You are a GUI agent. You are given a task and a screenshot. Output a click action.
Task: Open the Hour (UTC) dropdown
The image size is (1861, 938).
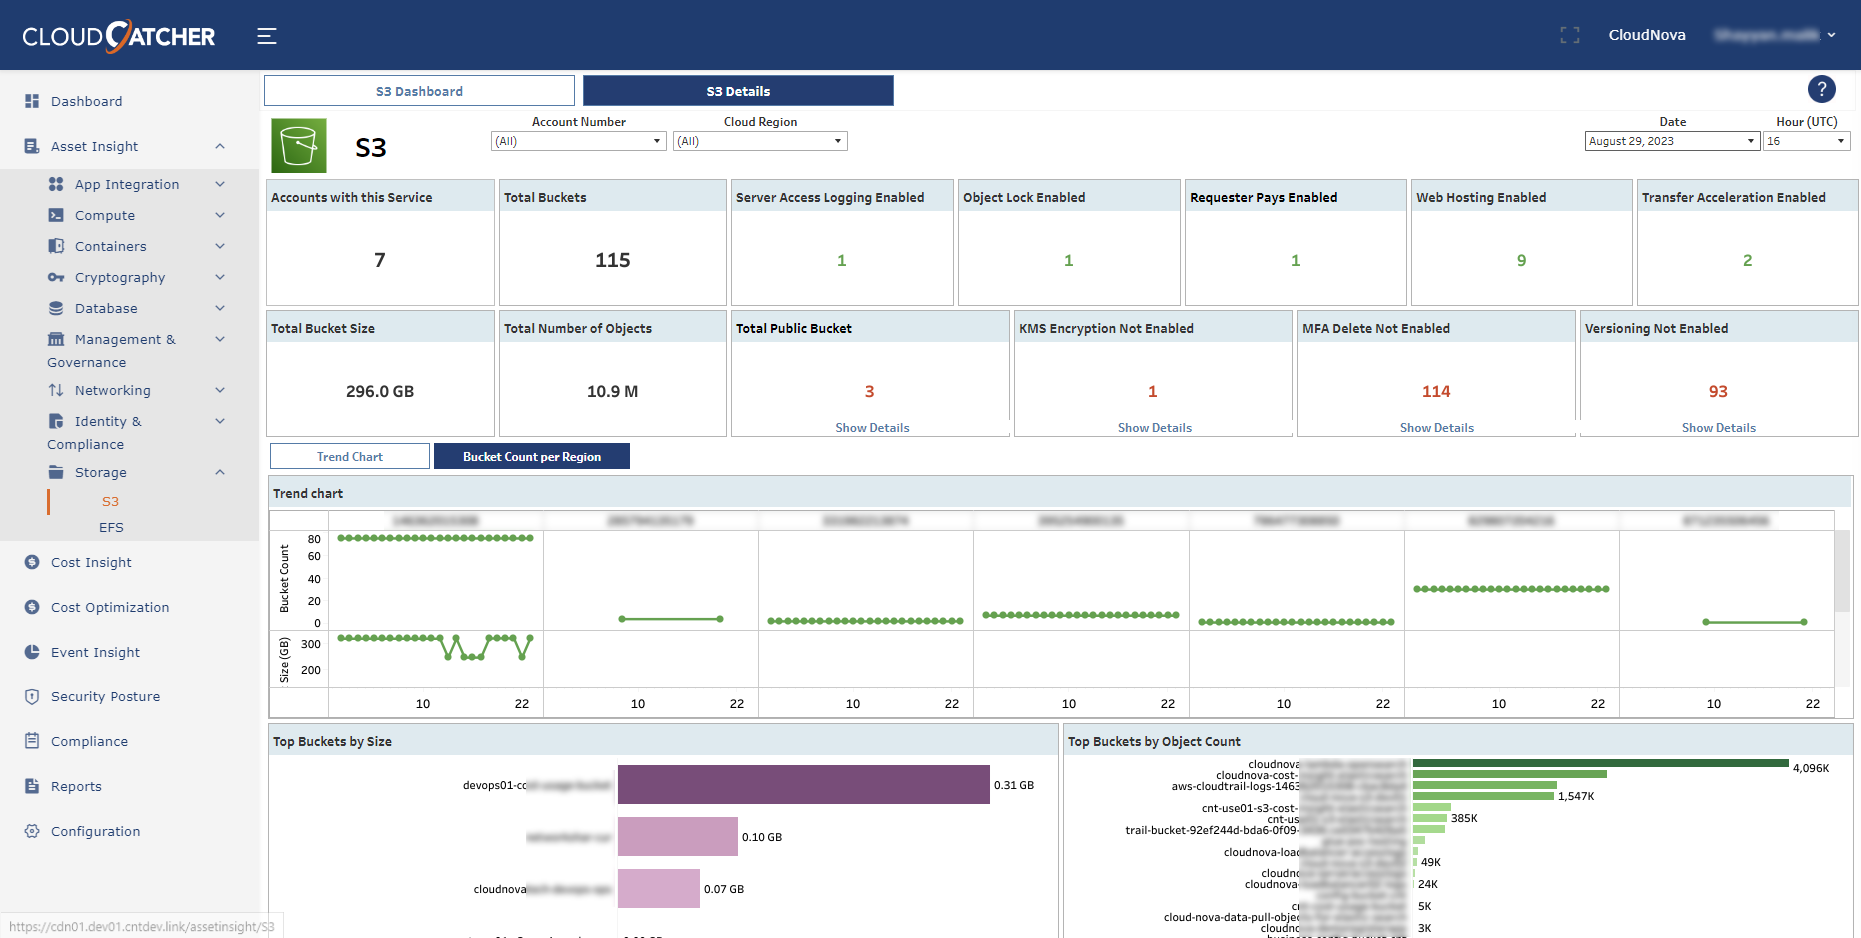click(1806, 141)
